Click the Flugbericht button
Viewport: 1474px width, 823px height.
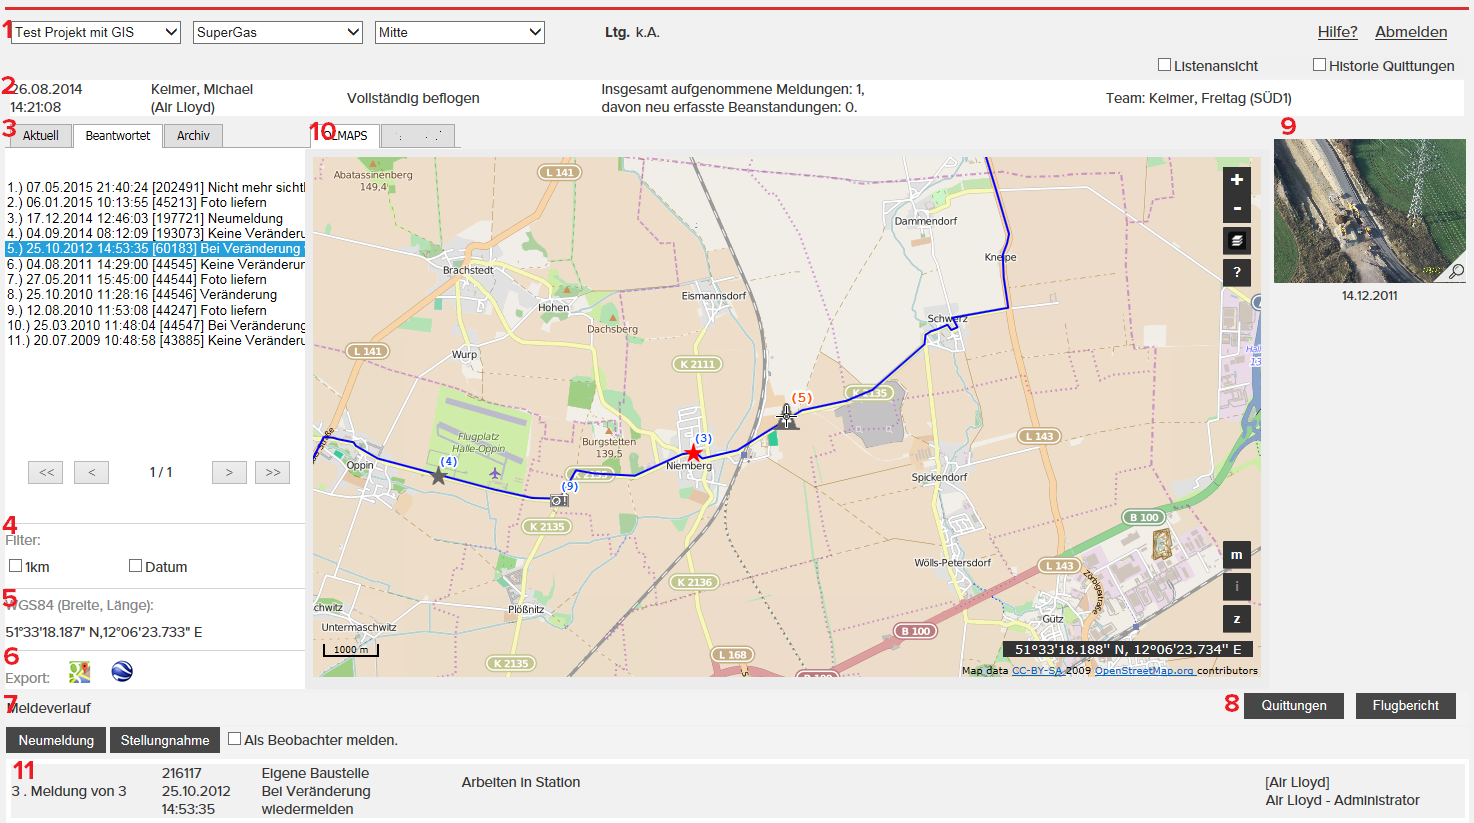coord(1406,706)
